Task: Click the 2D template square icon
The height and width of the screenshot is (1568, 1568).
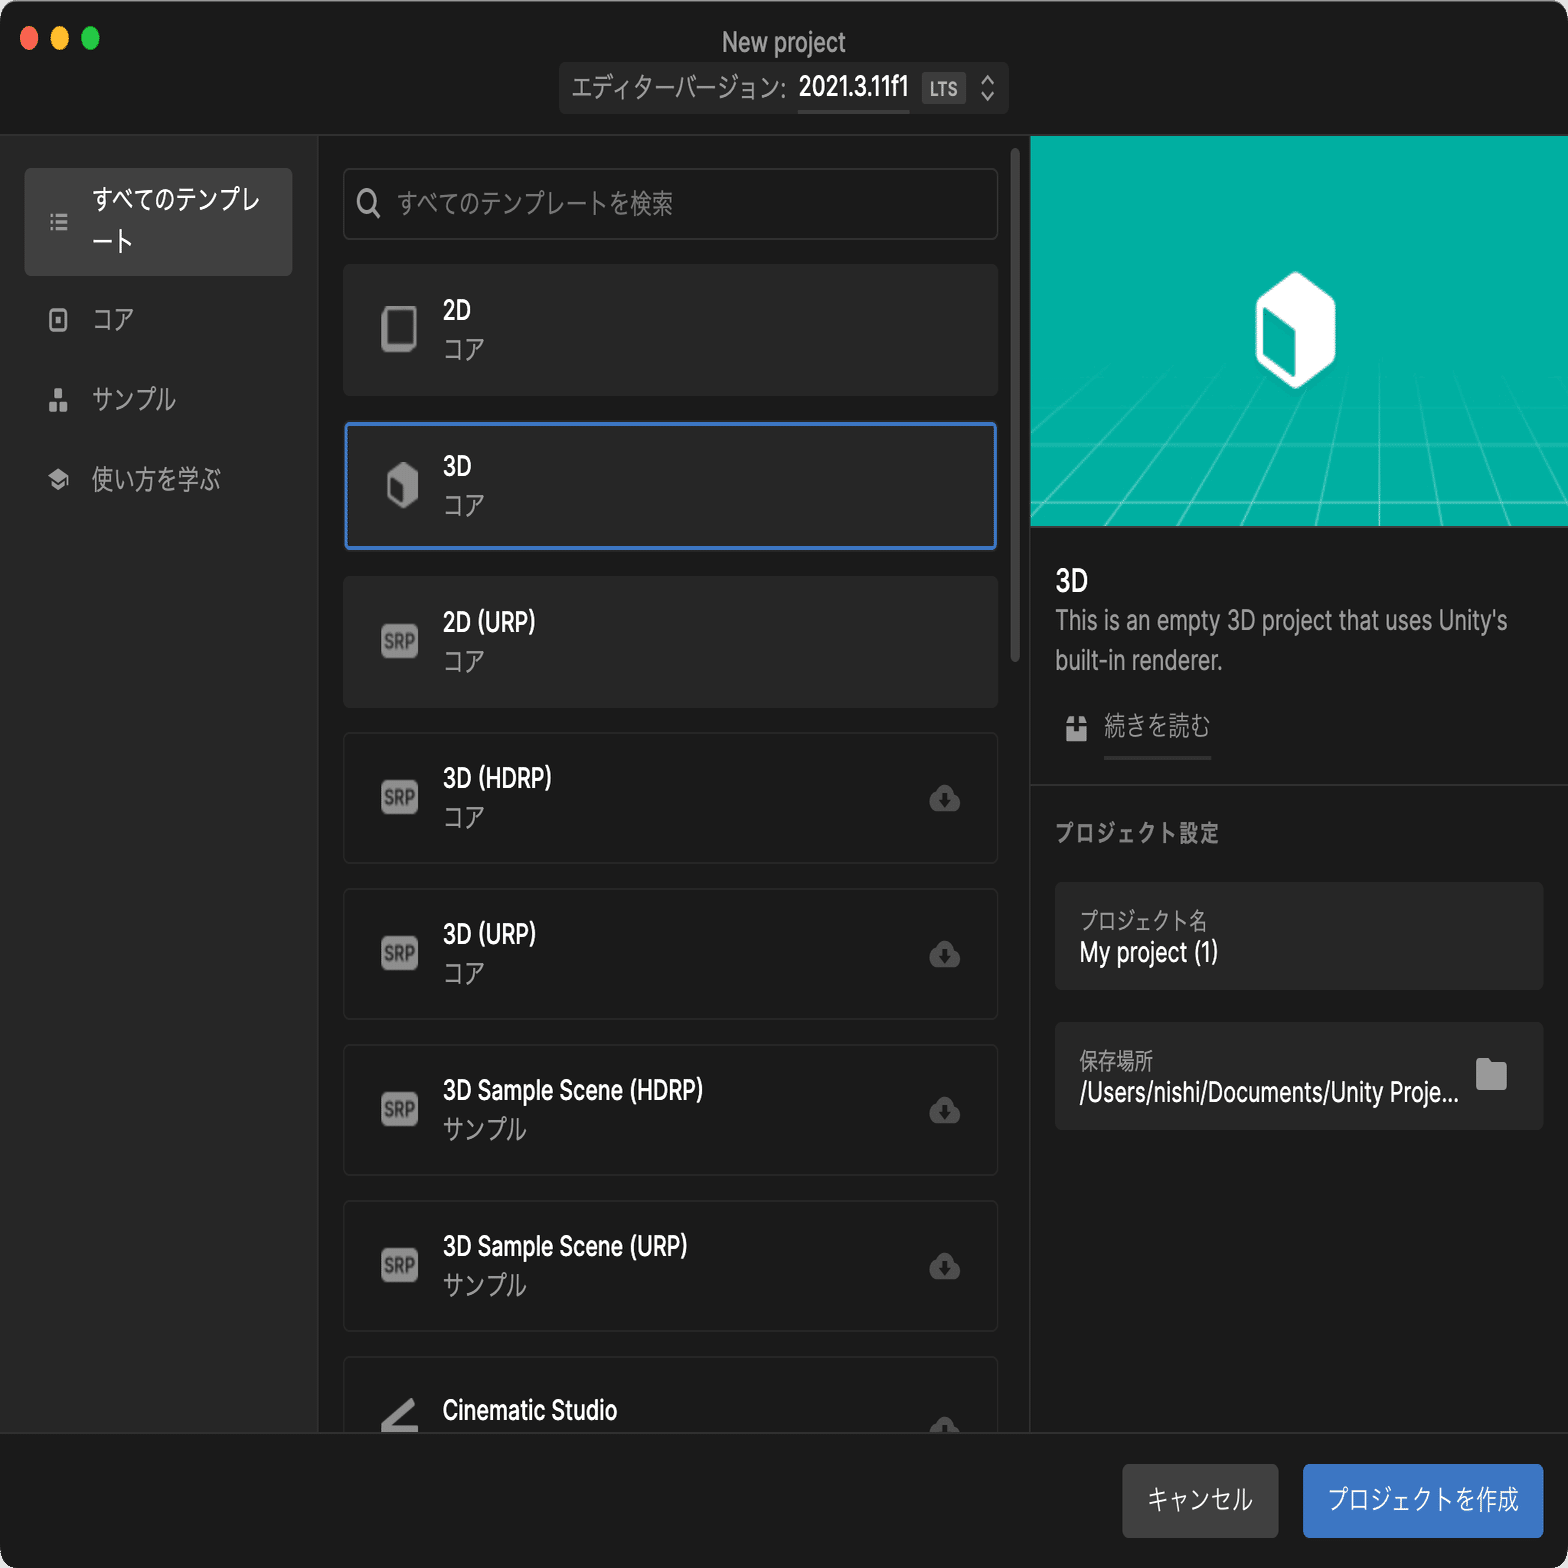Action: (400, 329)
